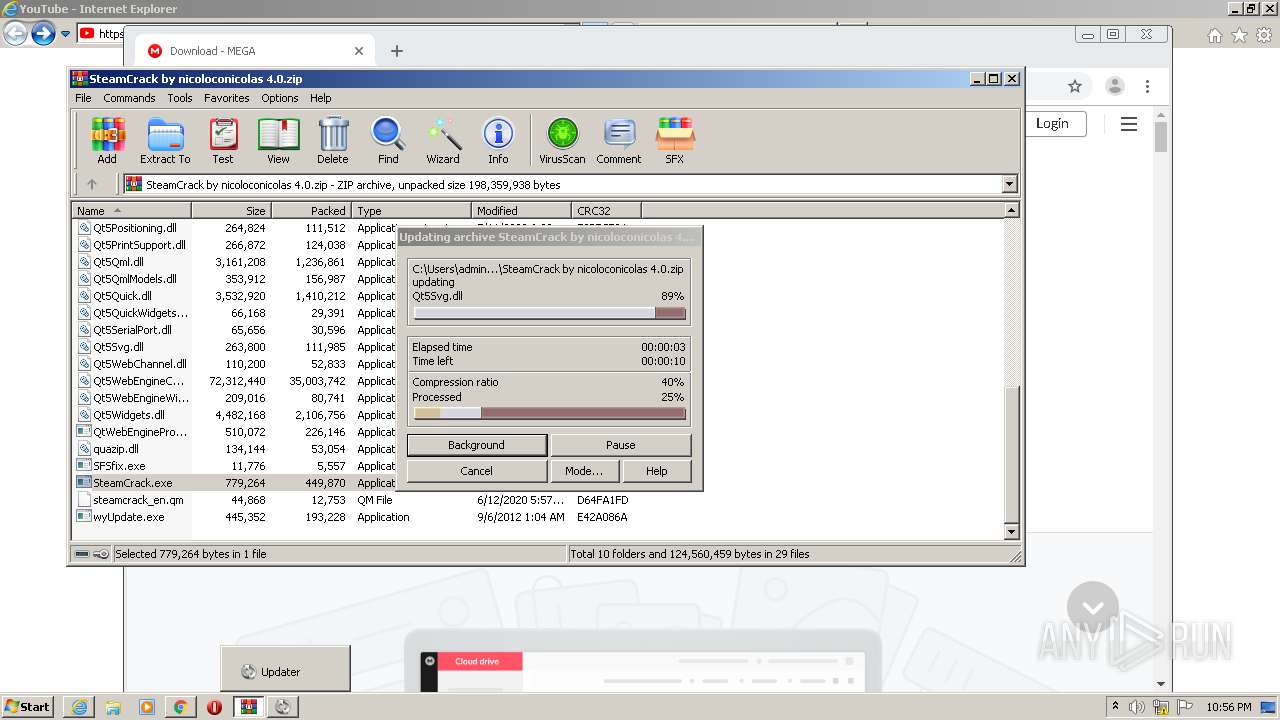1280x720 pixels.
Task: Click the Add toolbar icon in WinRAR
Action: tap(107, 140)
